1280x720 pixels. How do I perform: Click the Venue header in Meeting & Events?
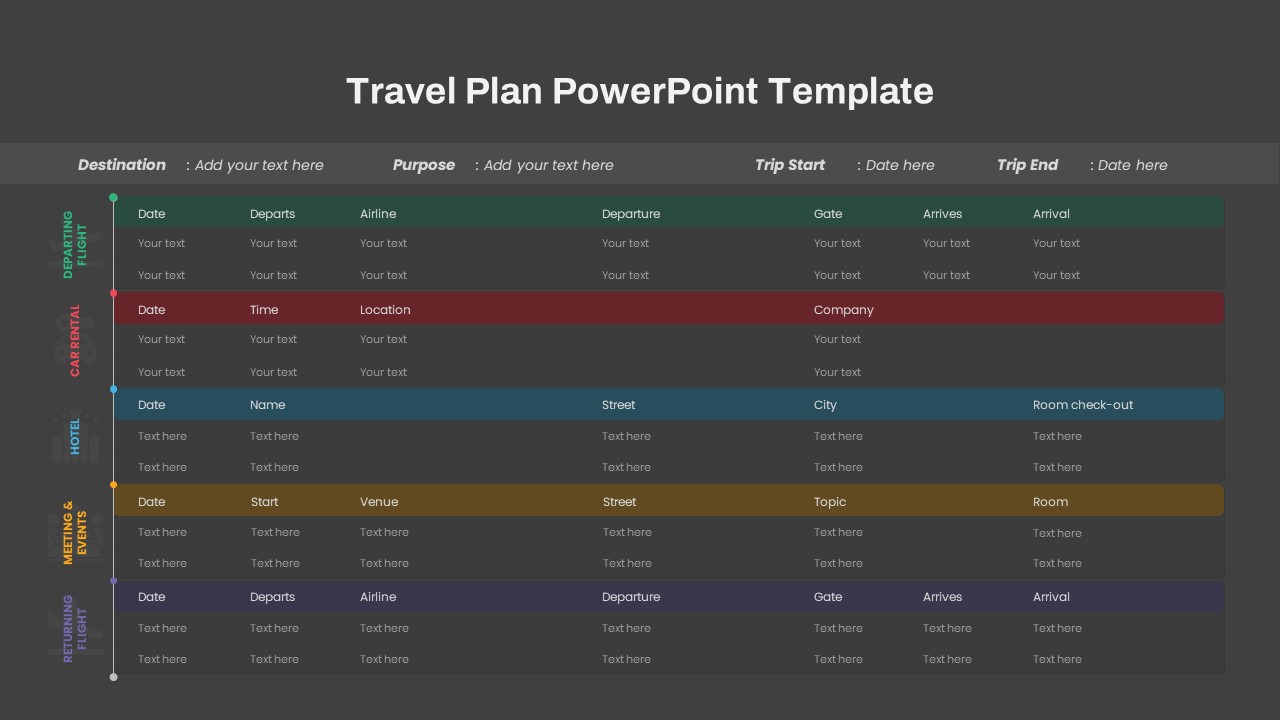coord(379,502)
